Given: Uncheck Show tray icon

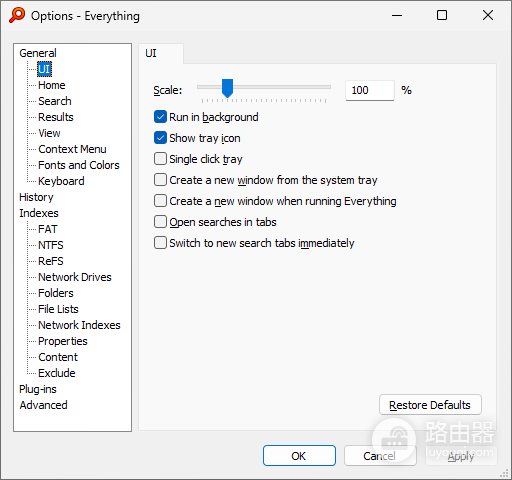Looking at the screenshot, I should [x=160, y=138].
